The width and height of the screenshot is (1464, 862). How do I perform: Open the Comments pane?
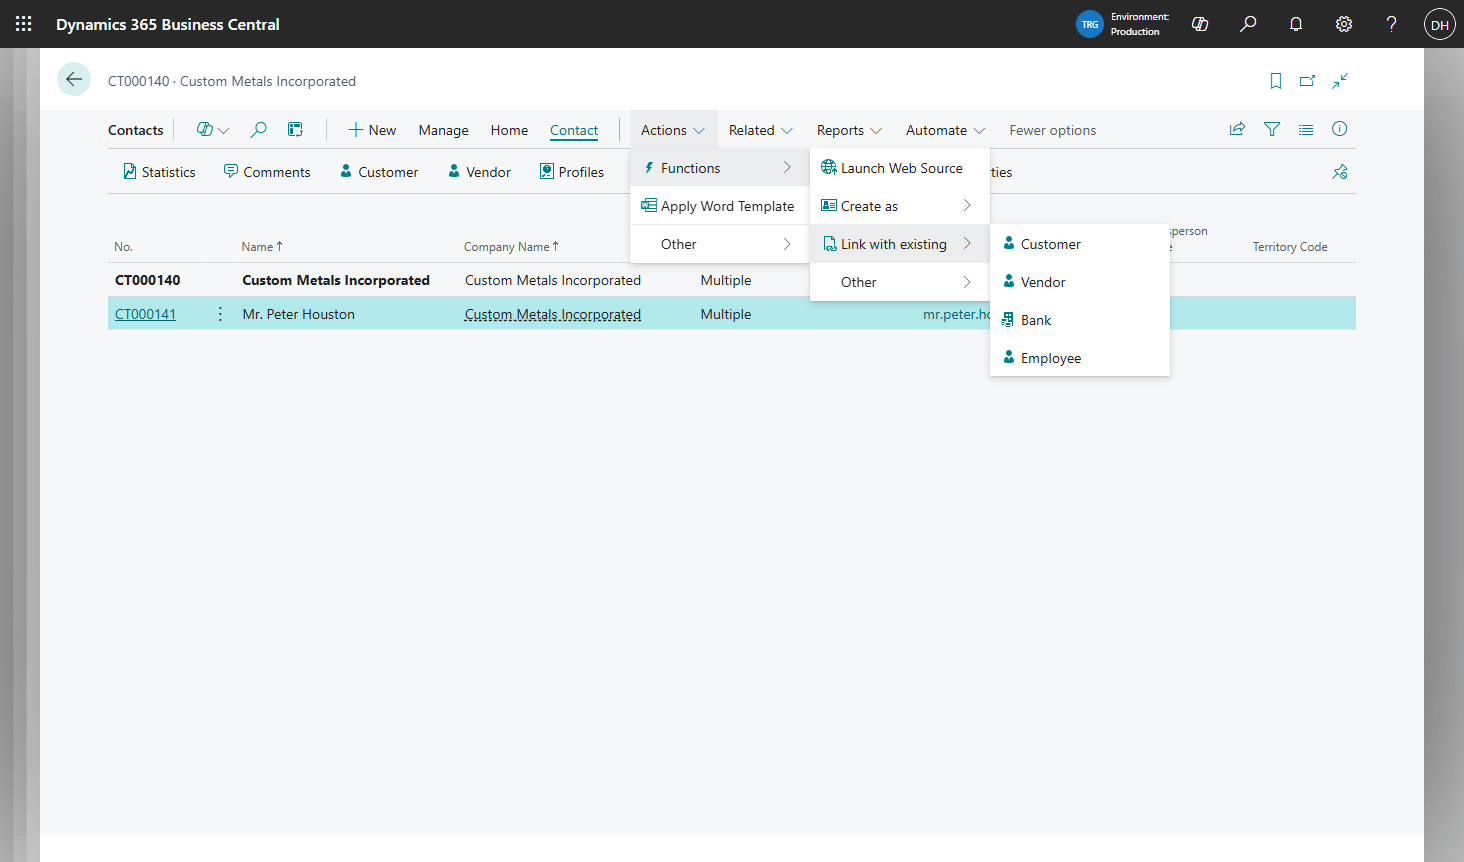(x=266, y=171)
